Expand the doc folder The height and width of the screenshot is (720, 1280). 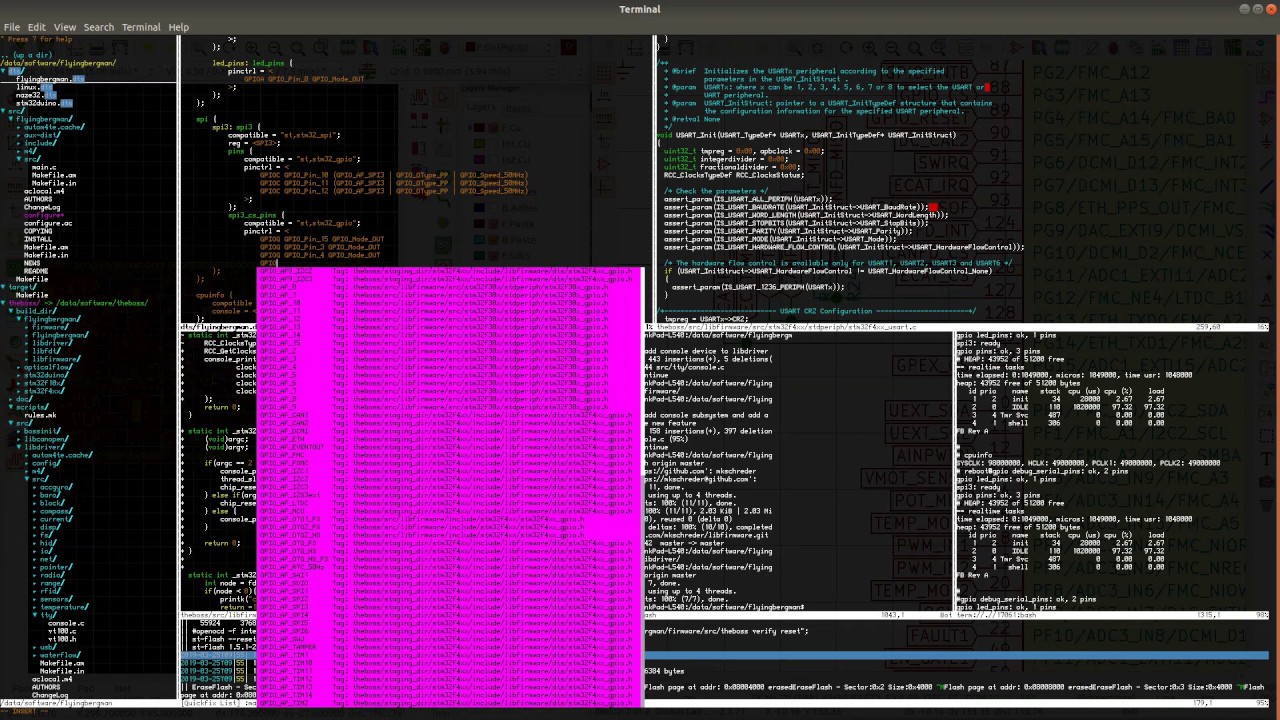coord(22,399)
